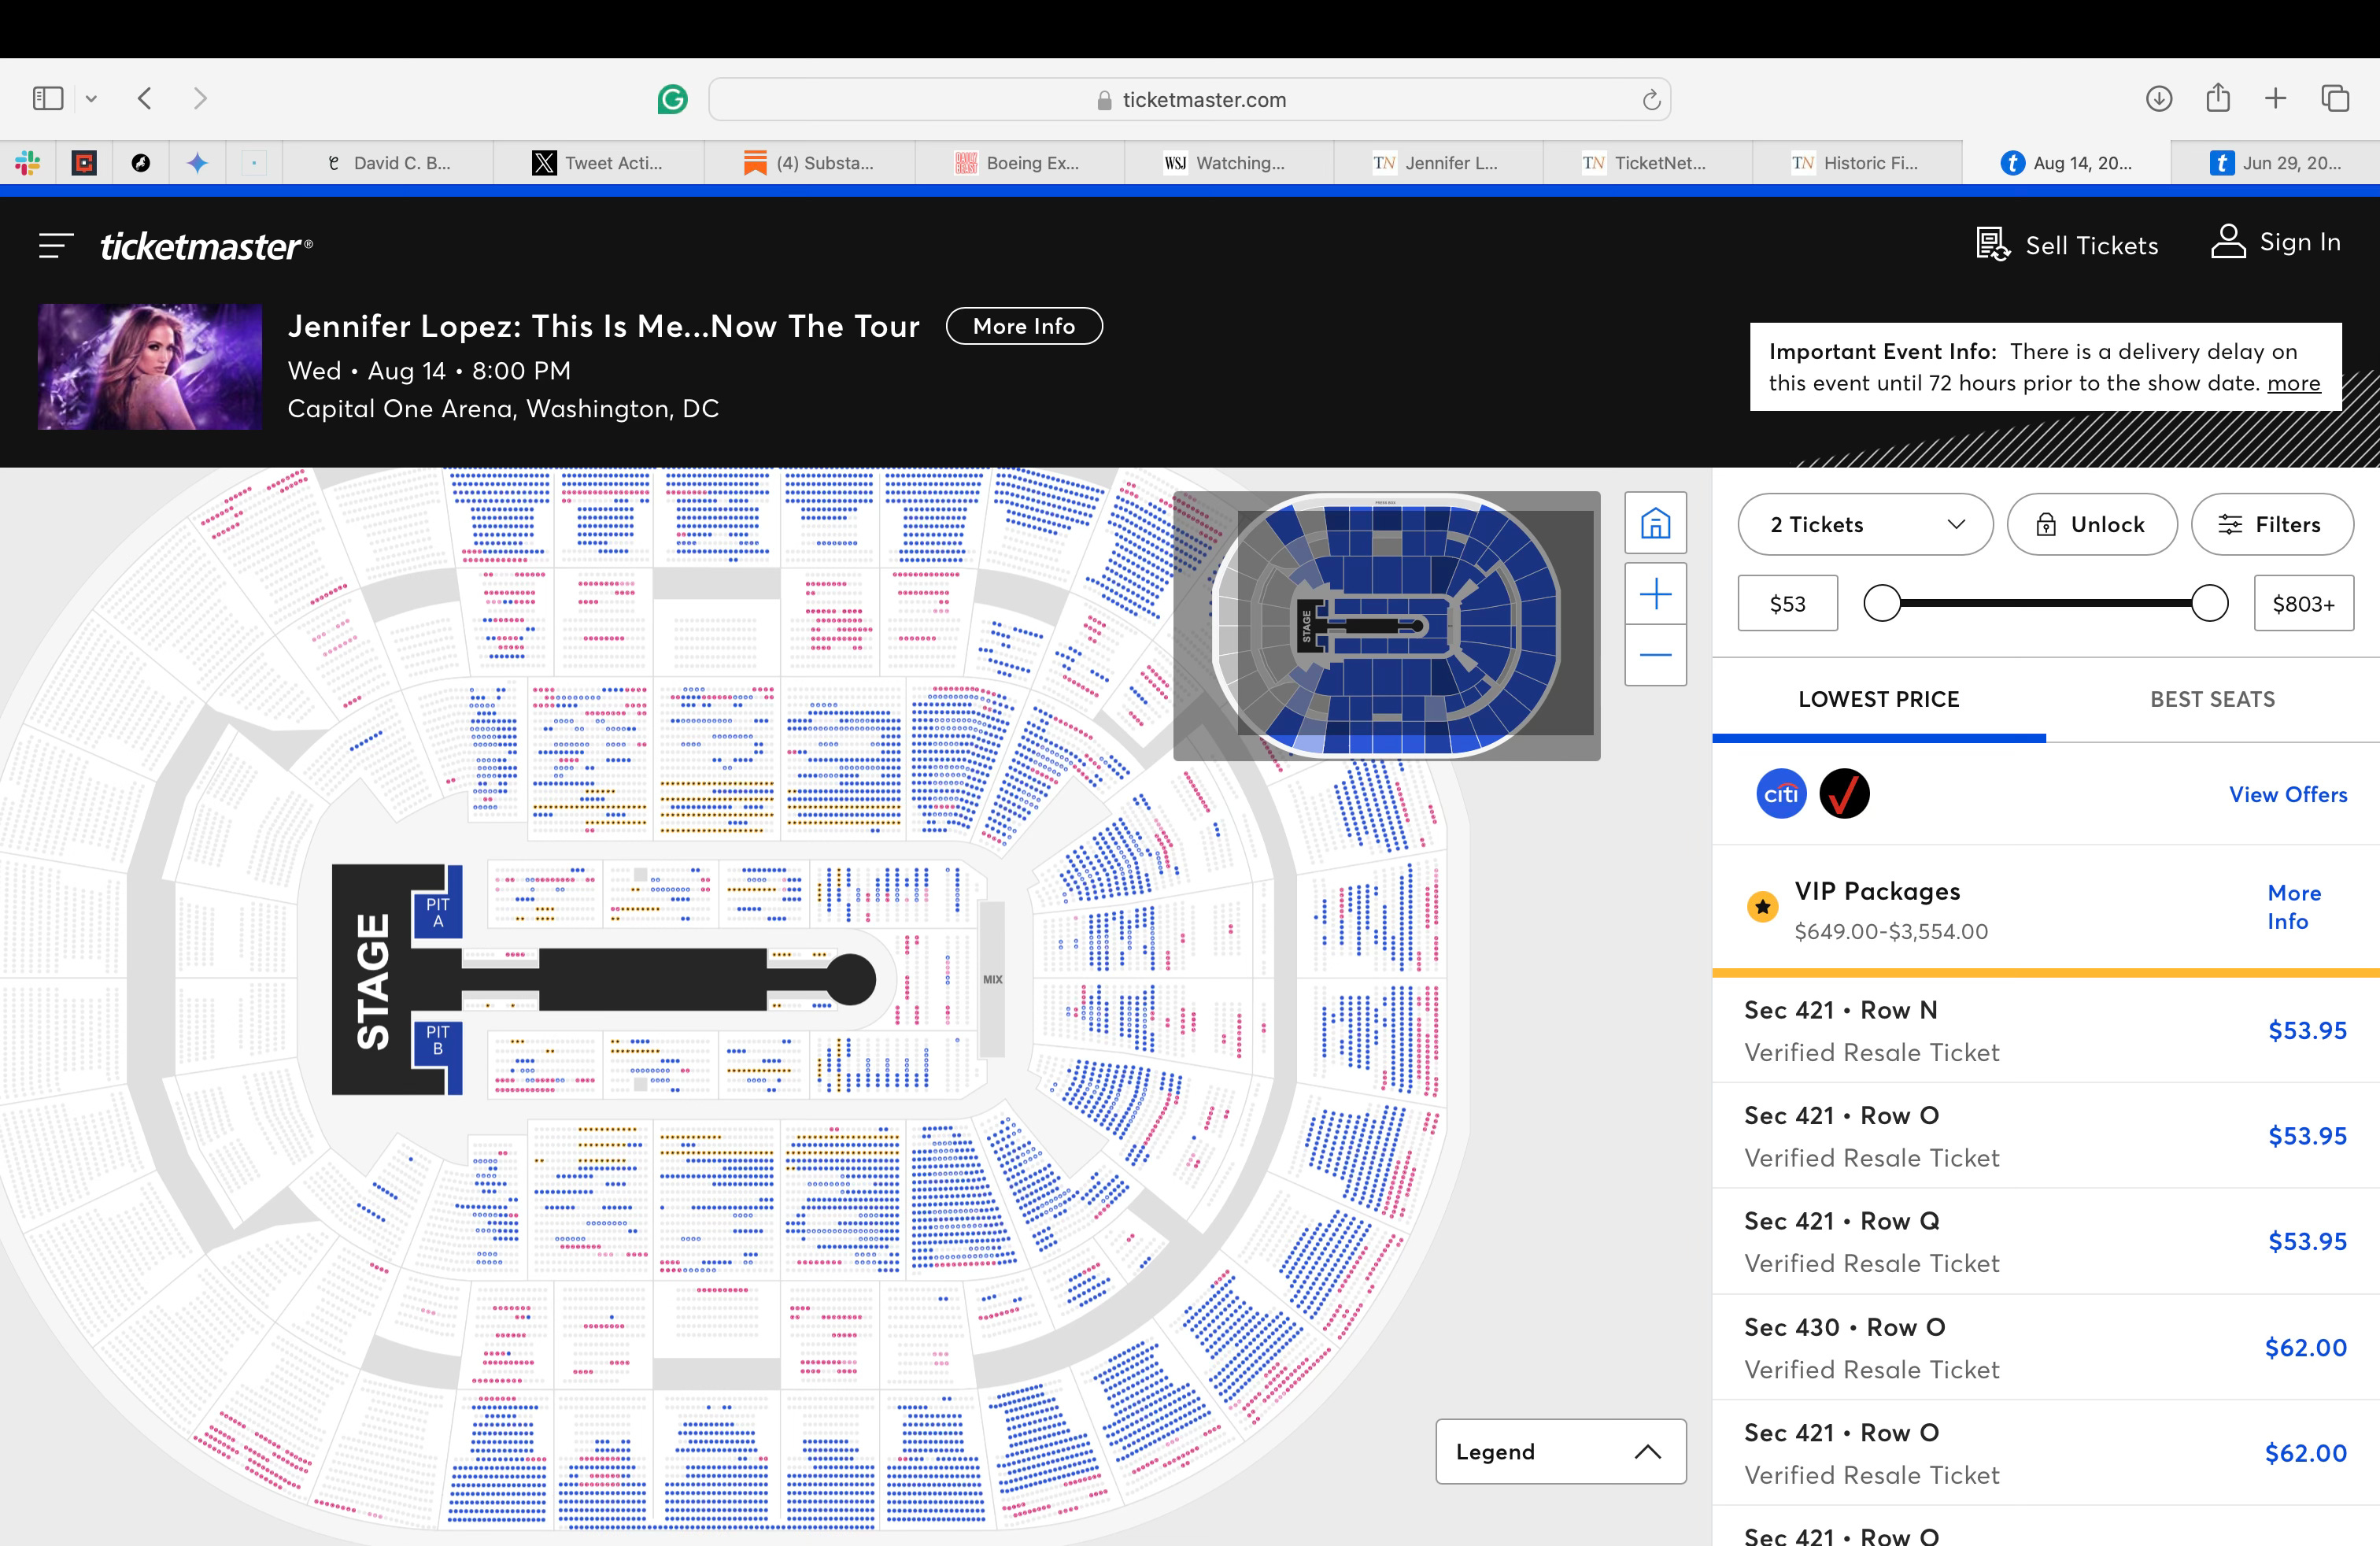
Task: Click the Jennifer Lopez event thumbnail
Action: click(x=150, y=367)
